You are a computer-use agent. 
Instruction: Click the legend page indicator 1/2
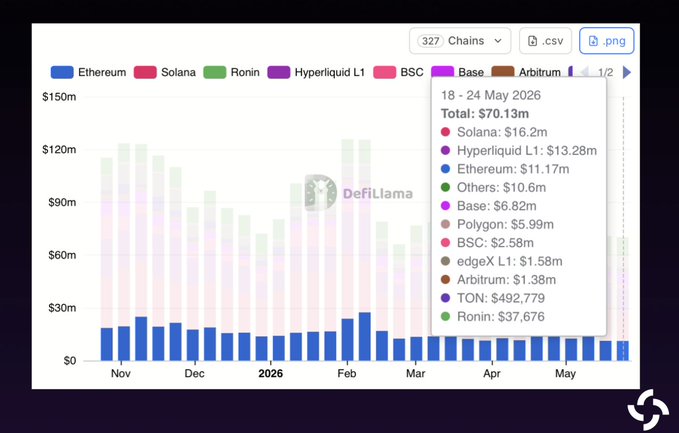click(605, 72)
